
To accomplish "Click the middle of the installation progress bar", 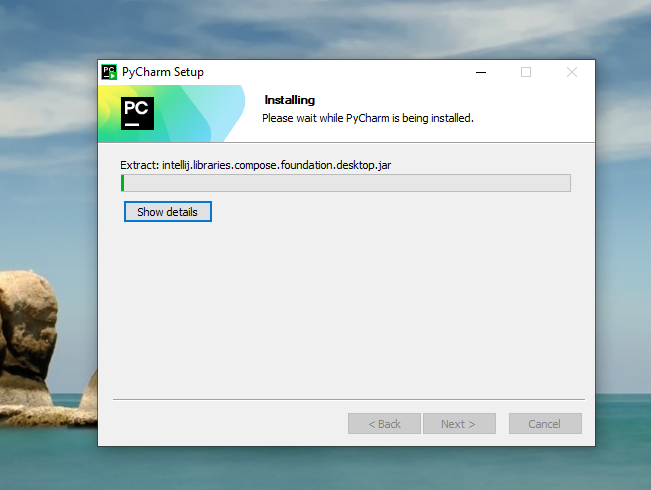I will tap(346, 183).
